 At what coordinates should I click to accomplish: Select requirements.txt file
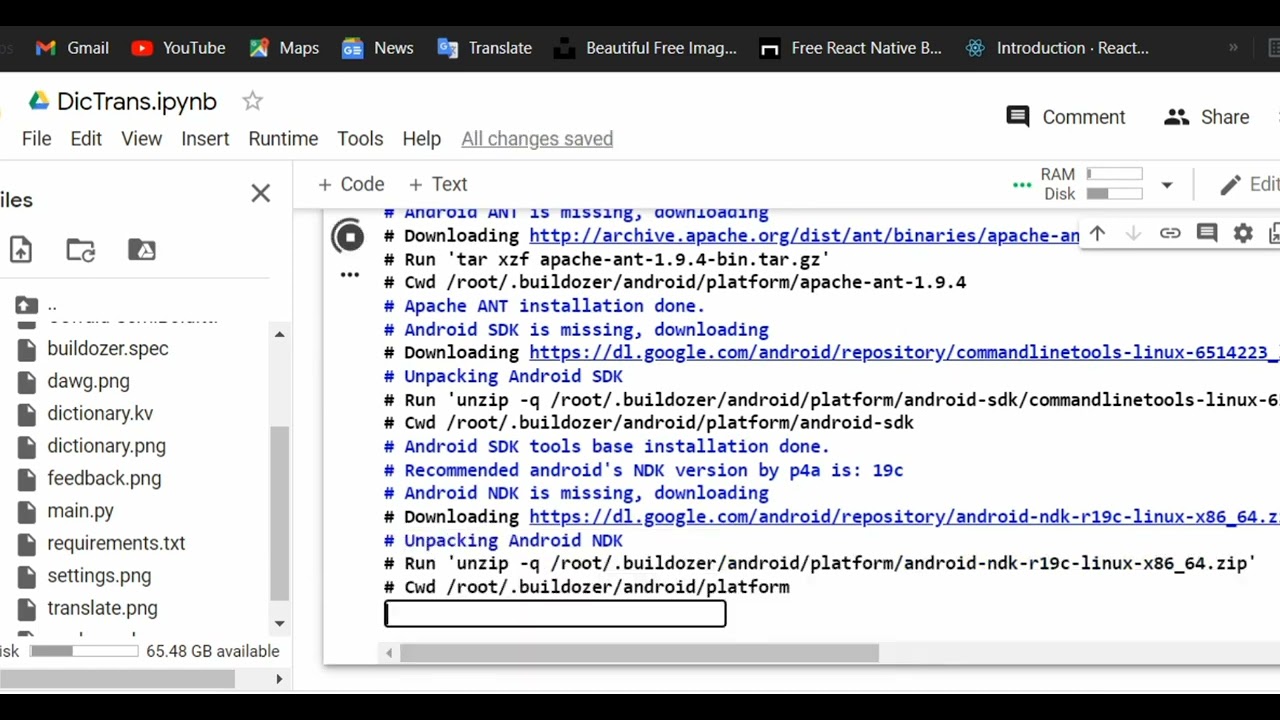click(116, 543)
